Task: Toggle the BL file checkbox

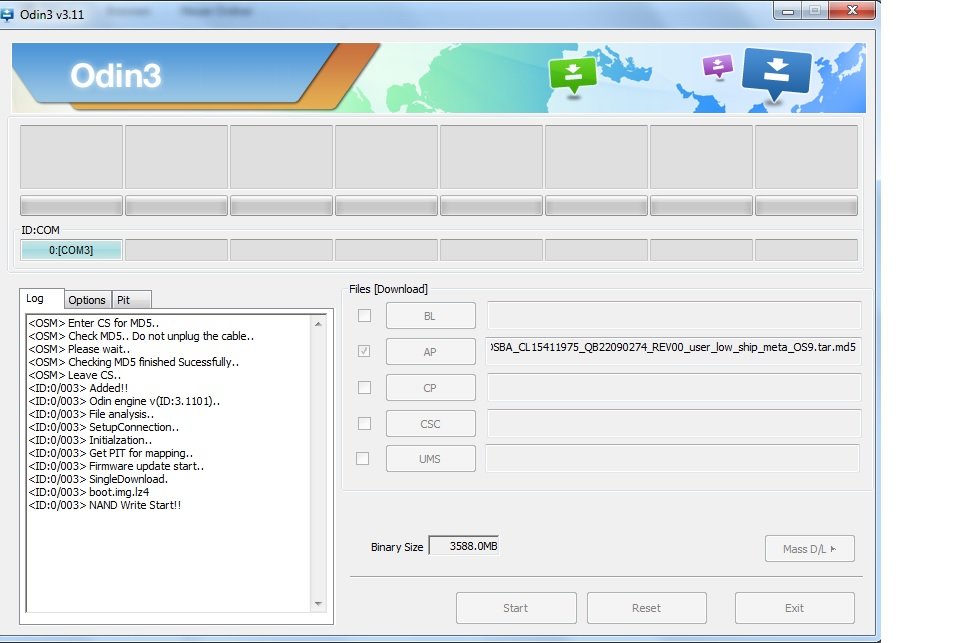Action: (364, 315)
